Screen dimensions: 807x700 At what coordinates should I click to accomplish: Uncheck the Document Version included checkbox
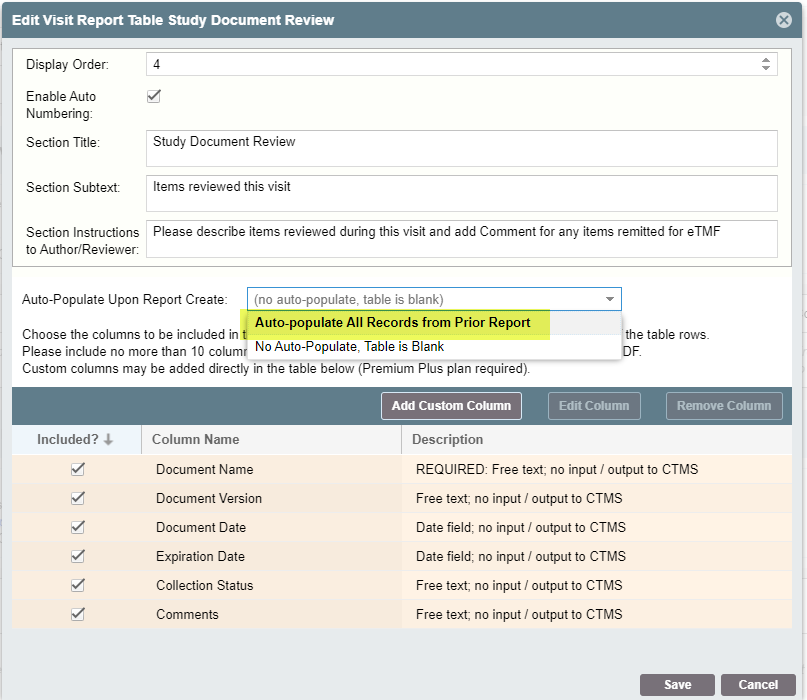pos(78,498)
